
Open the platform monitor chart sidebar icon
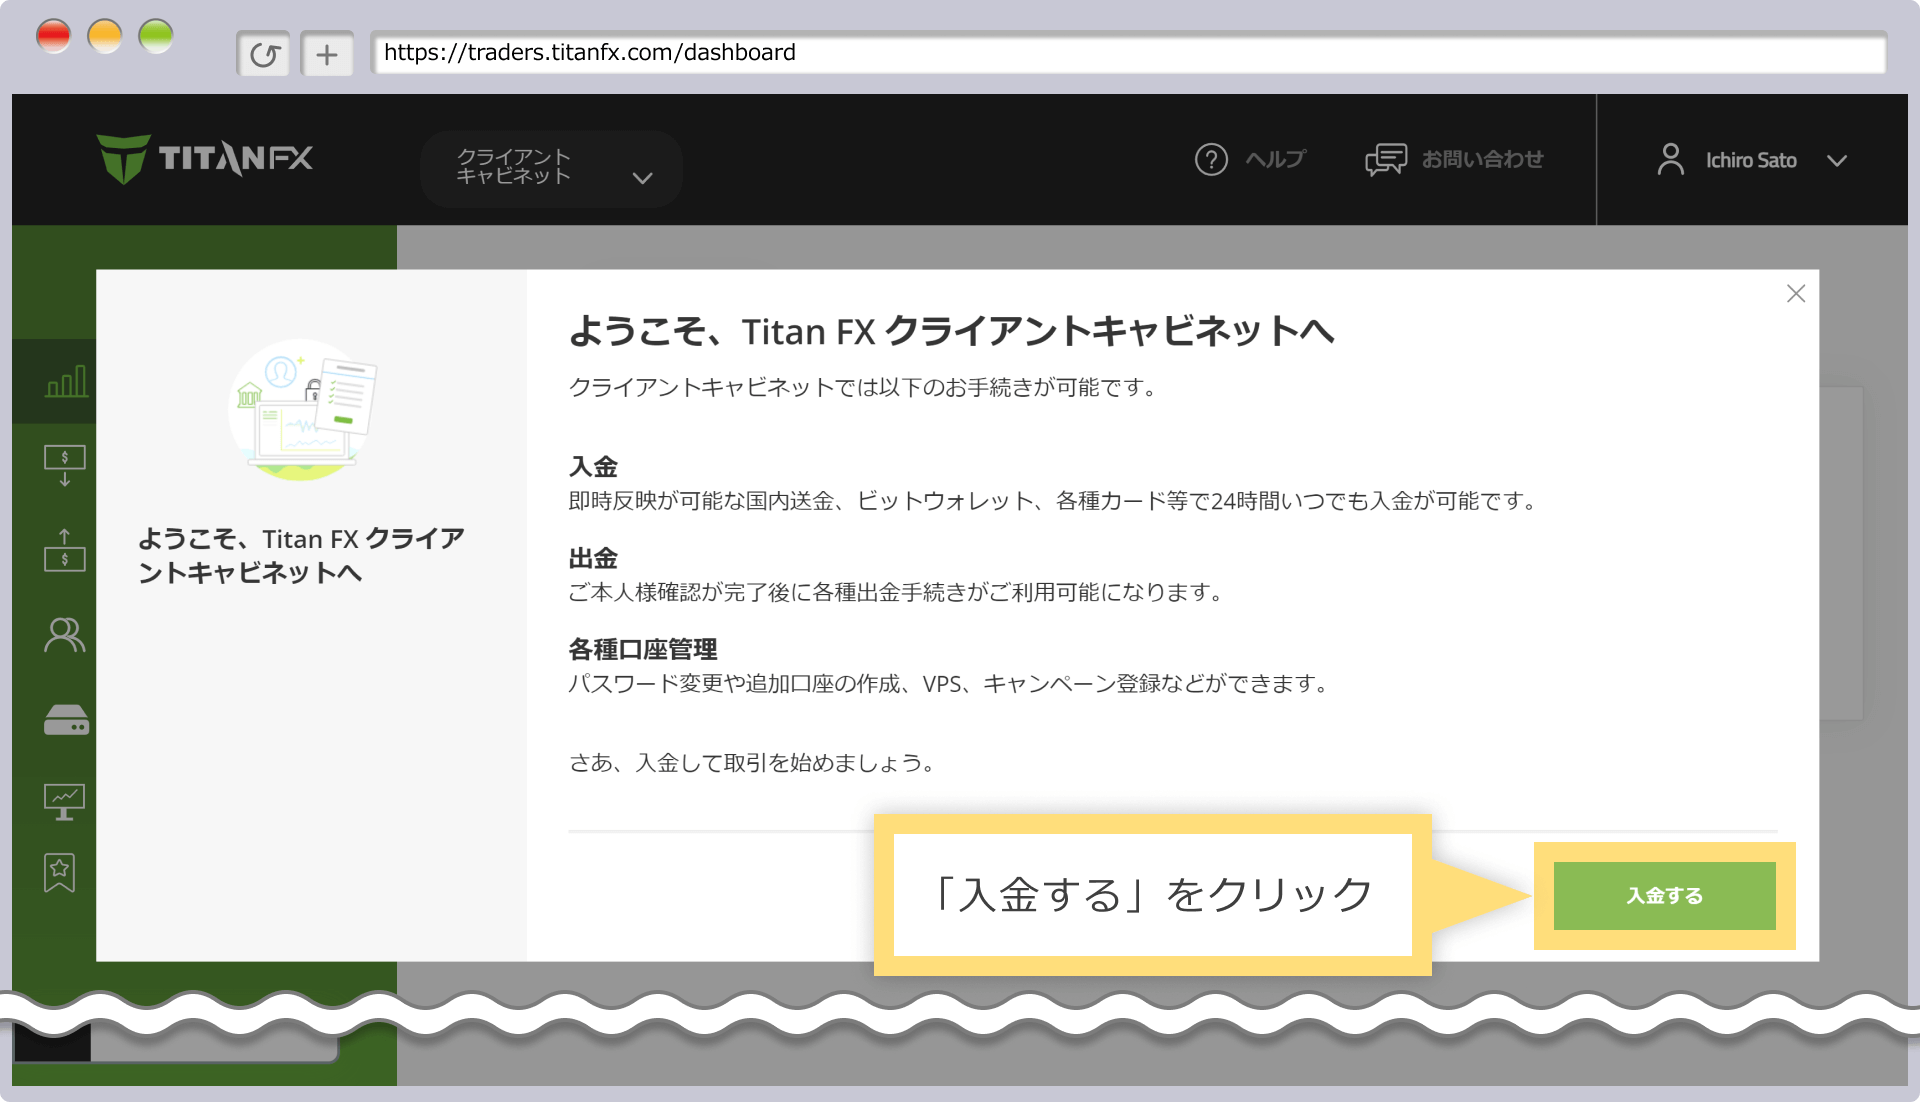(x=65, y=802)
